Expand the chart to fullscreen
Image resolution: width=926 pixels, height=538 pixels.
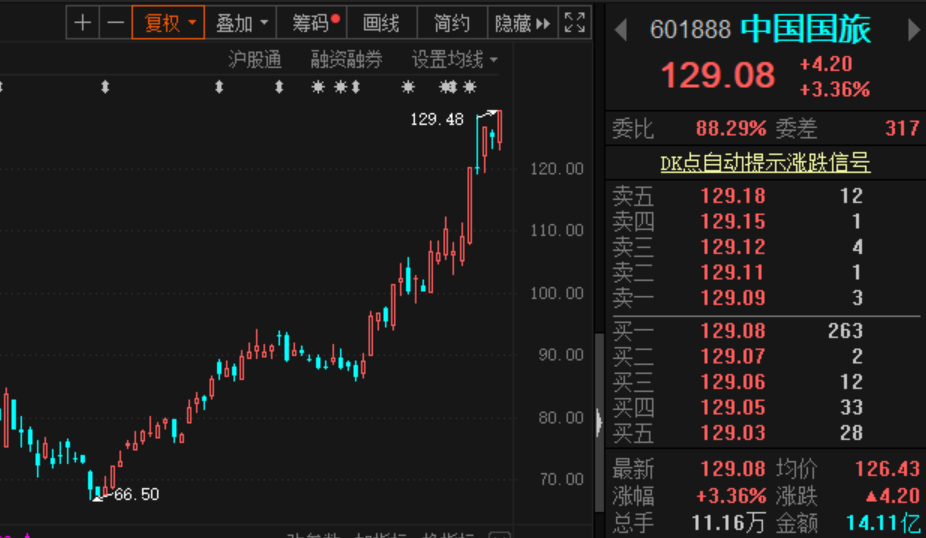click(574, 22)
